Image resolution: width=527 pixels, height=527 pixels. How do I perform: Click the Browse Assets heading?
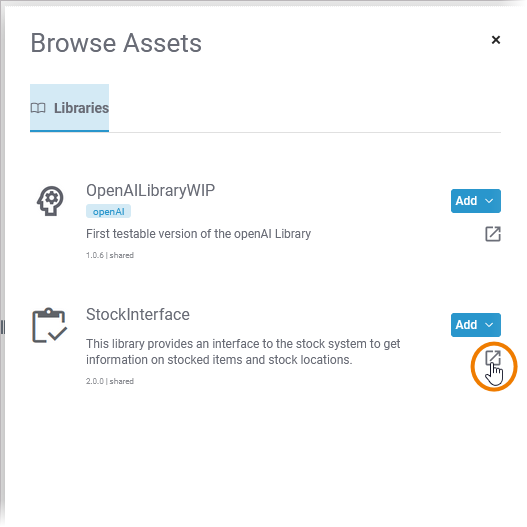pyautogui.click(x=116, y=43)
